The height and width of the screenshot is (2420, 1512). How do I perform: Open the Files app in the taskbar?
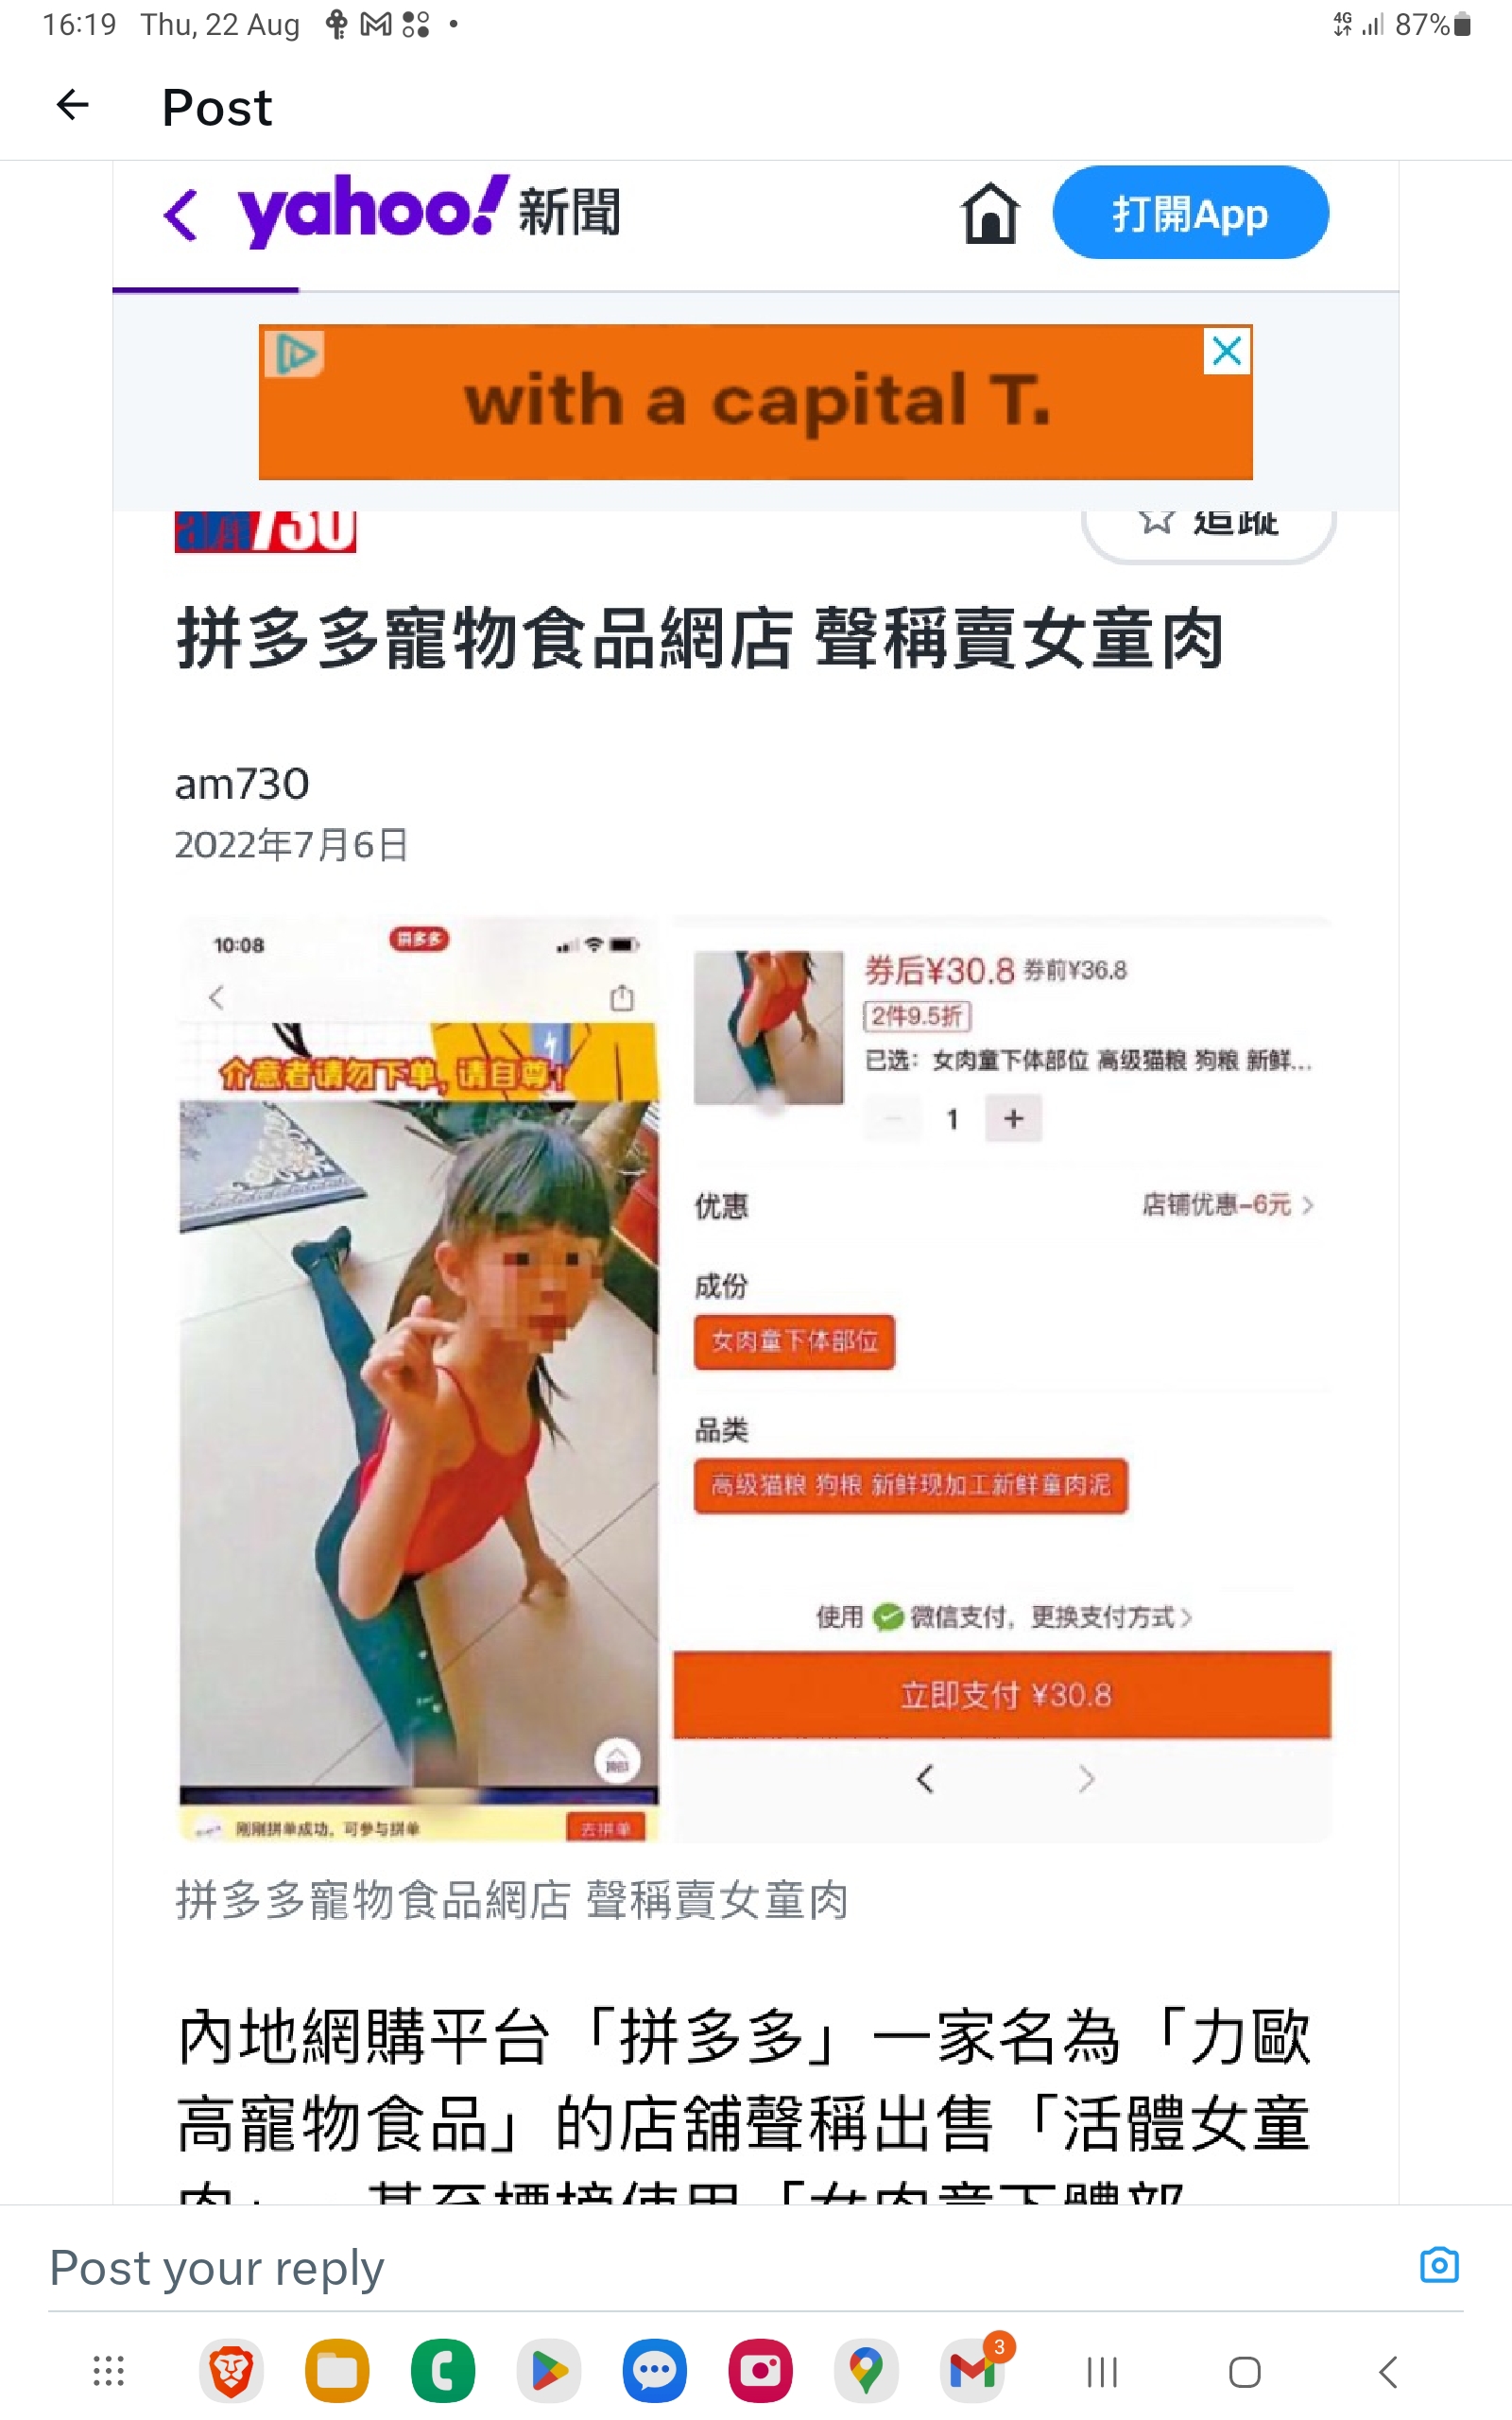click(x=337, y=2371)
